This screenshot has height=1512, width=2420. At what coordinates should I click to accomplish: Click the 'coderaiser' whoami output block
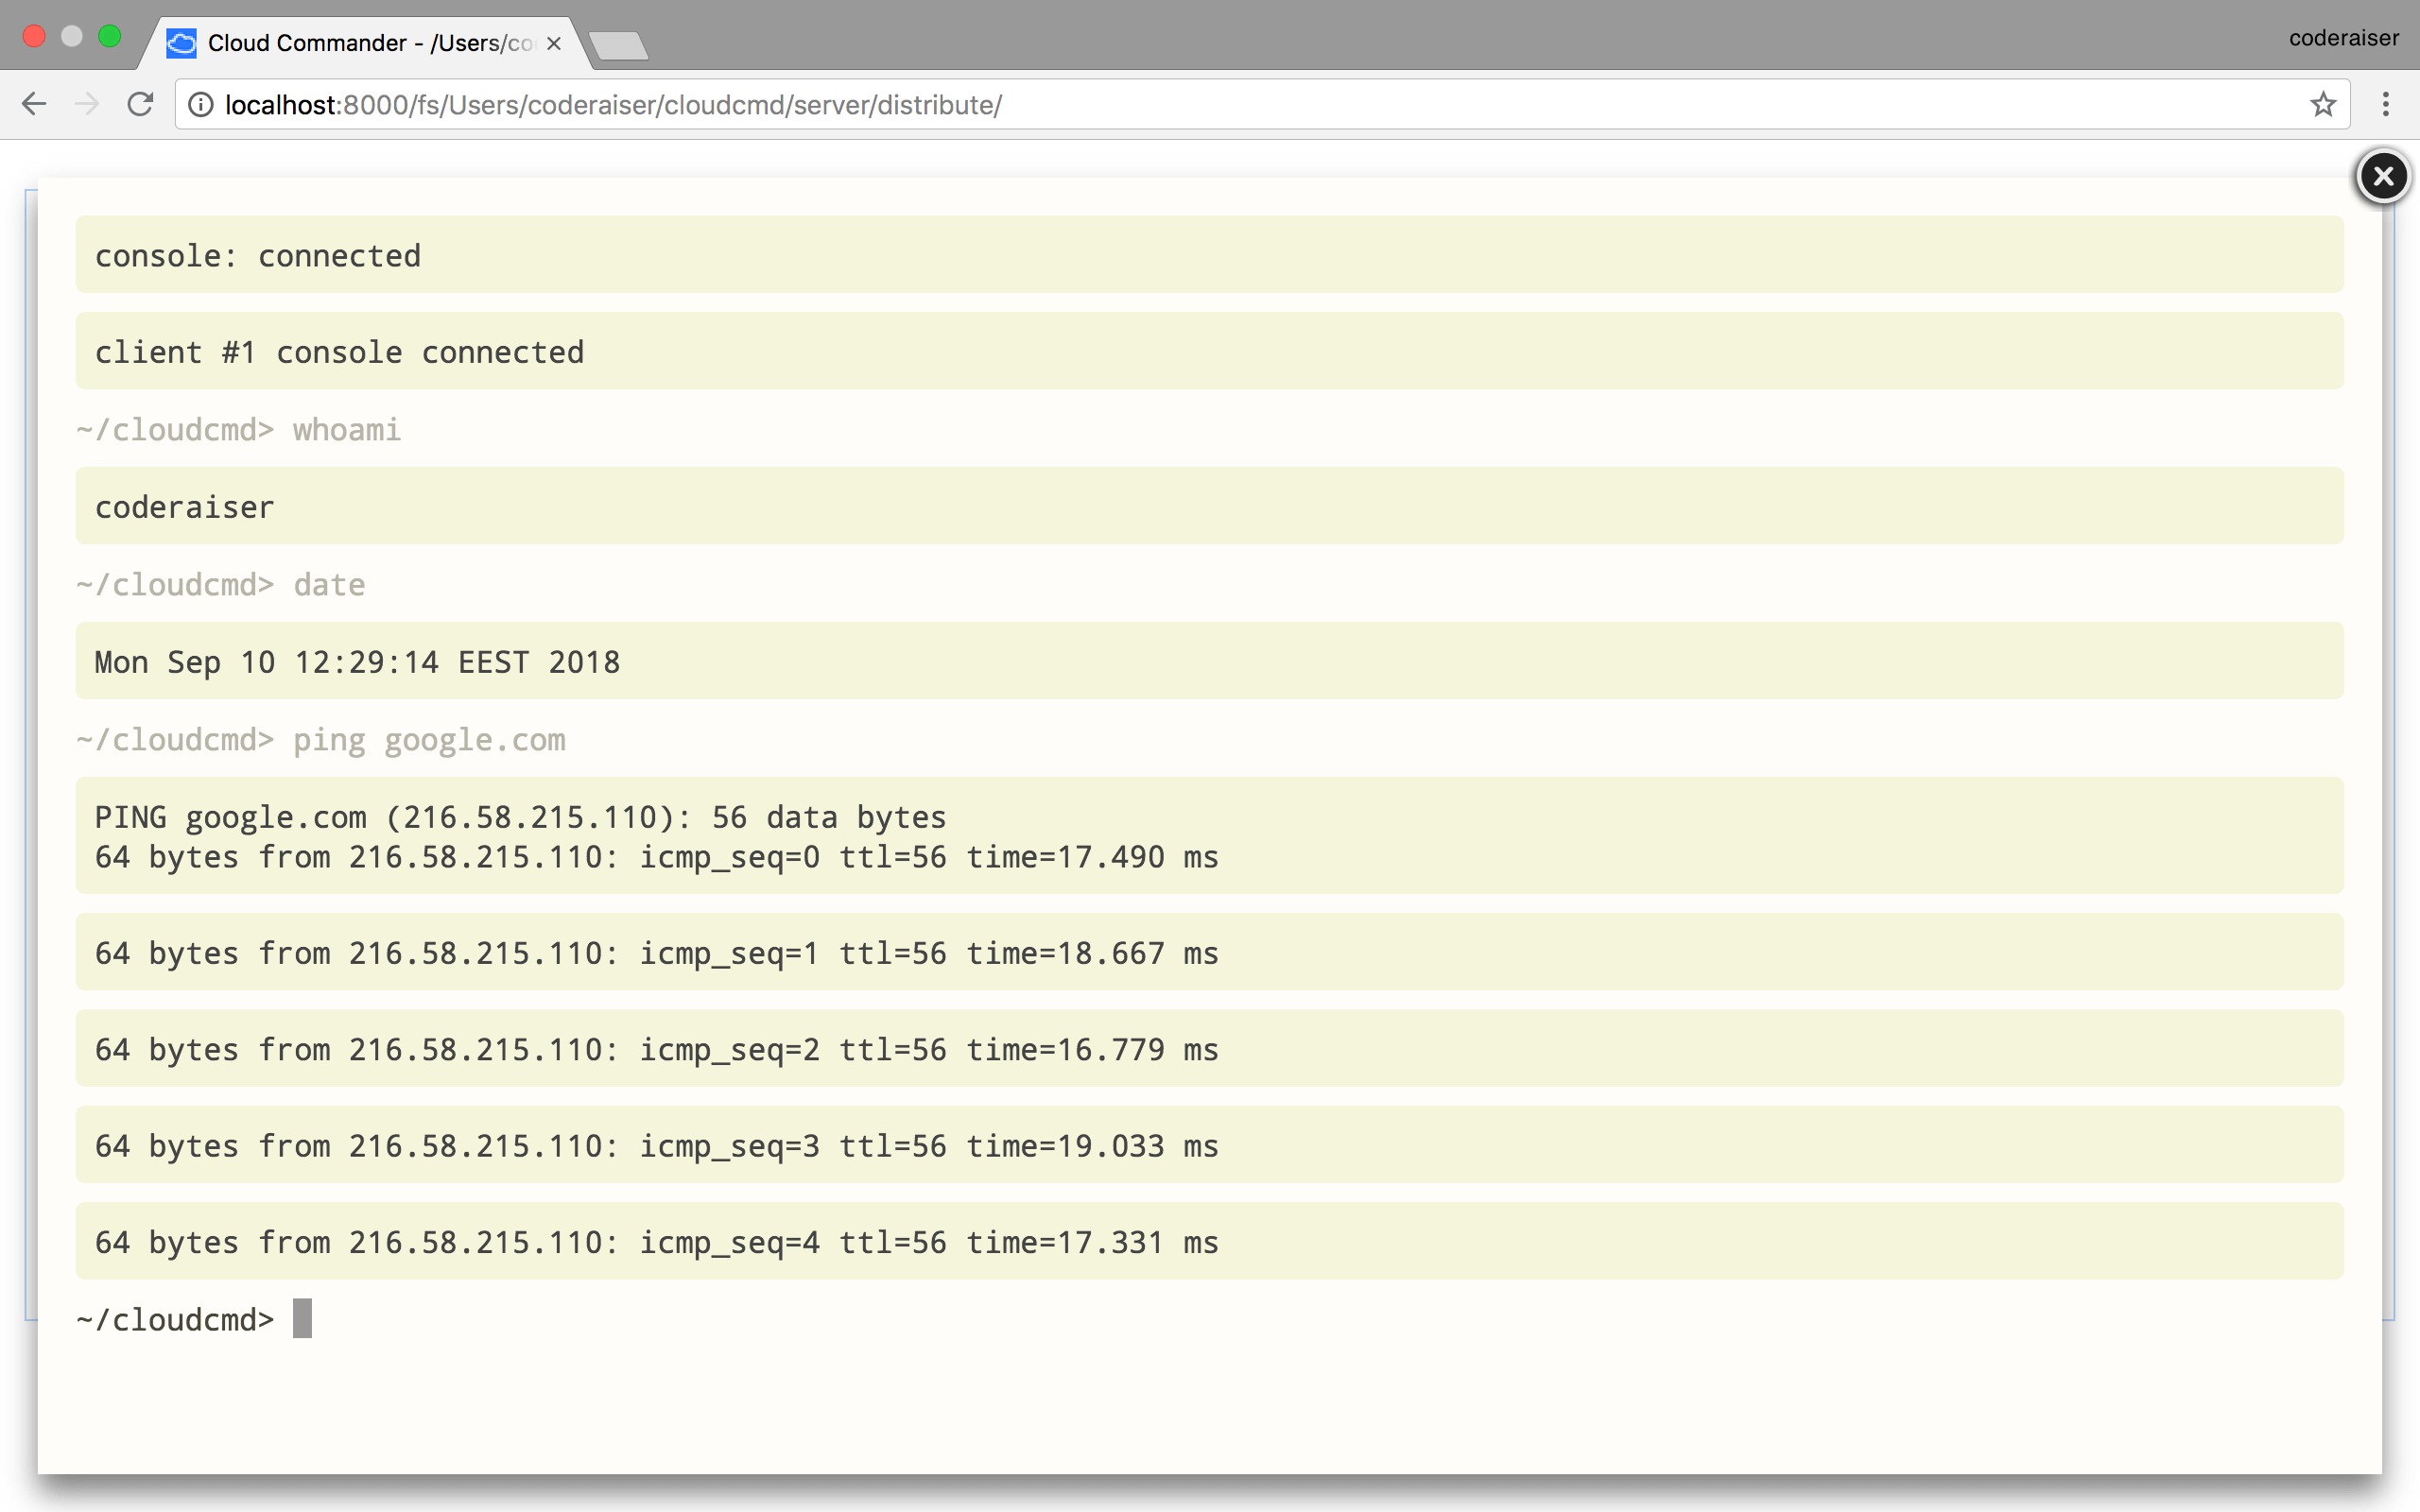185,507
